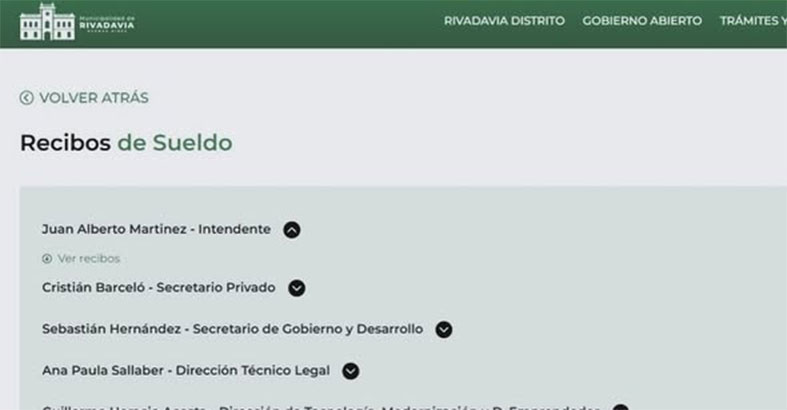The height and width of the screenshot is (410, 787).
Task: Expand the Guillermo row chevron
Action: pyautogui.click(x=620, y=407)
